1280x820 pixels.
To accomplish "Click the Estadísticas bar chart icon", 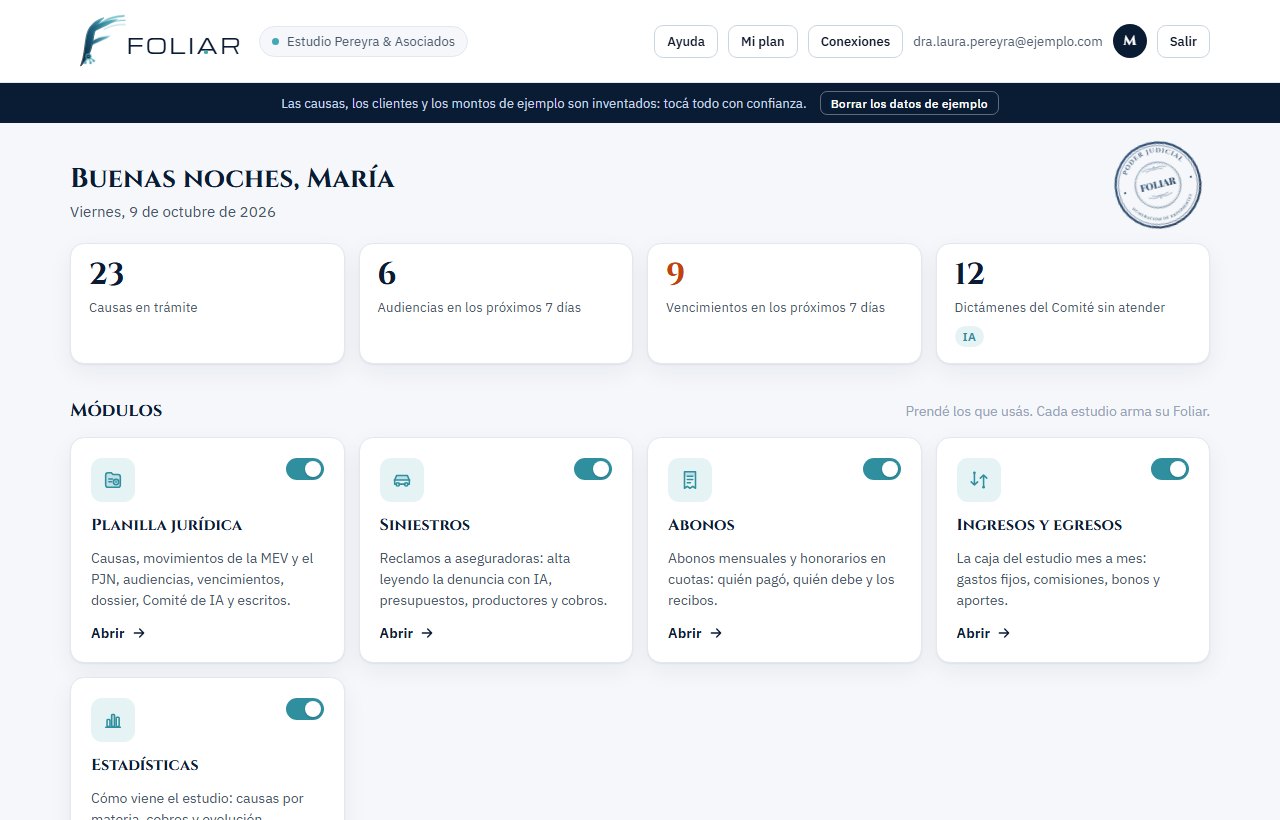I will point(113,720).
